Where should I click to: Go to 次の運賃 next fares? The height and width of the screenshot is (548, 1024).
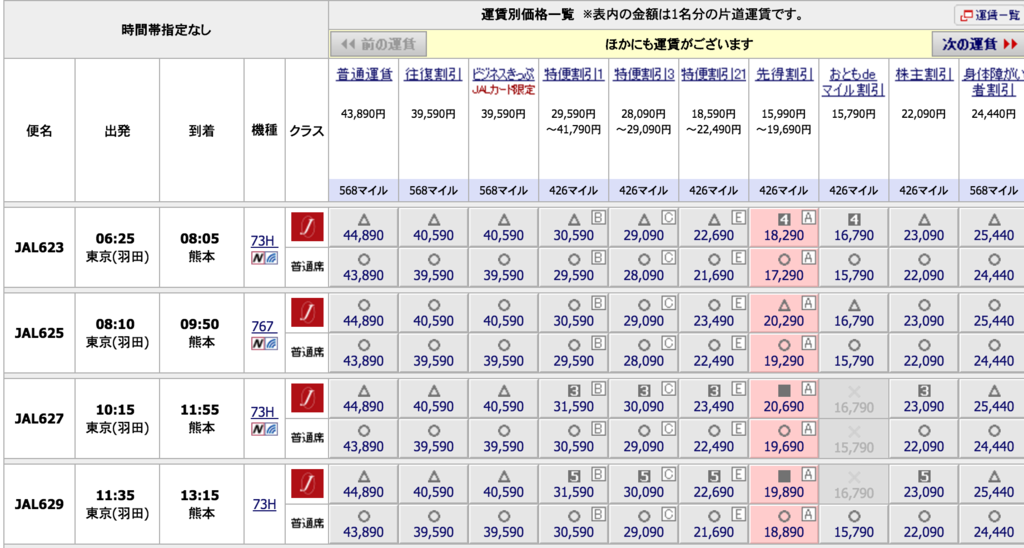(x=978, y=44)
